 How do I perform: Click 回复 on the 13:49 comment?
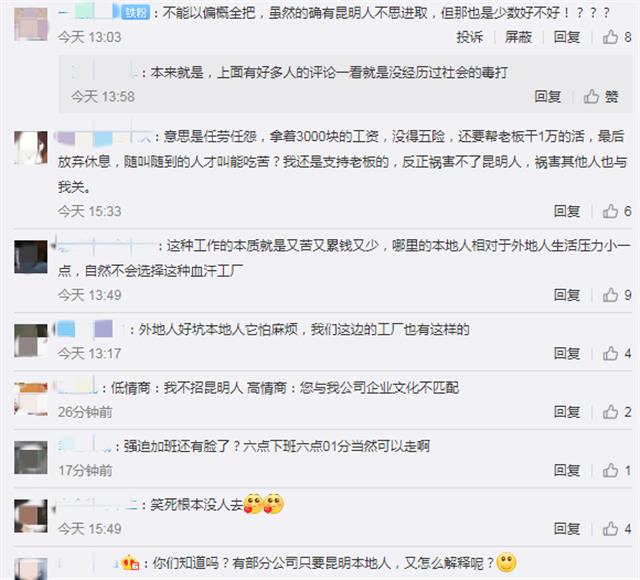pos(567,295)
